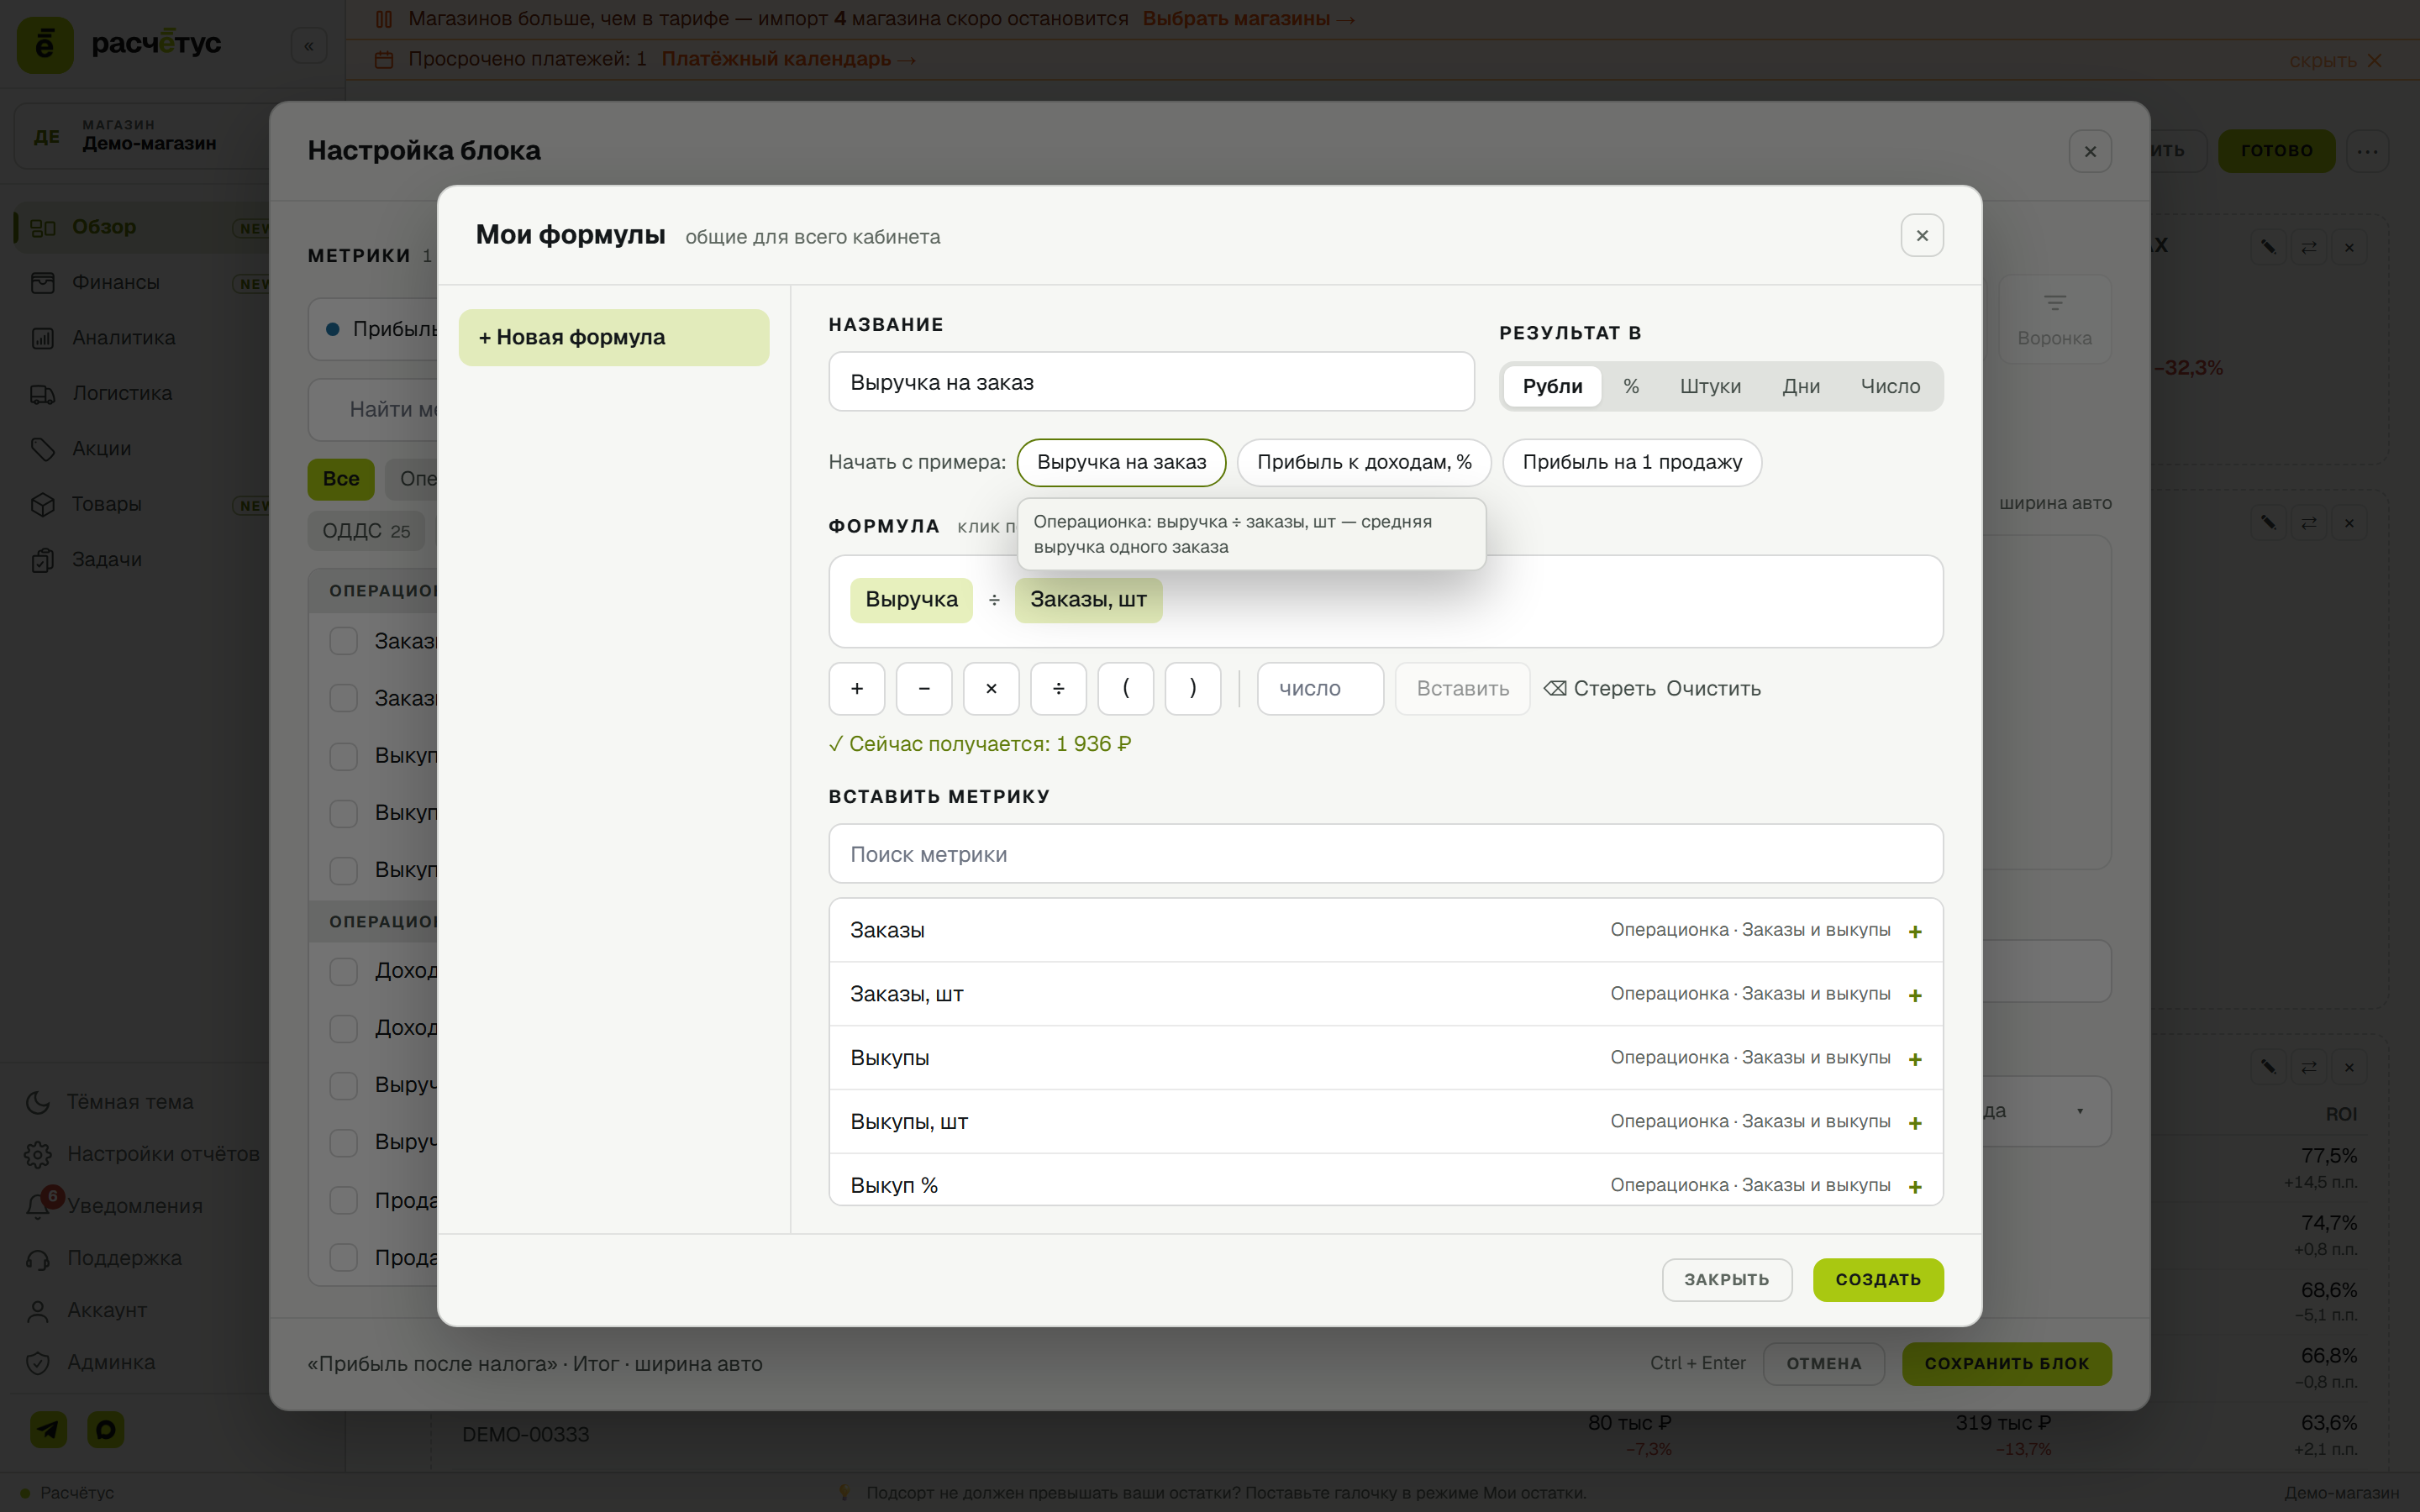Click the minus operator button
The height and width of the screenshot is (1512, 2420).
(x=924, y=688)
